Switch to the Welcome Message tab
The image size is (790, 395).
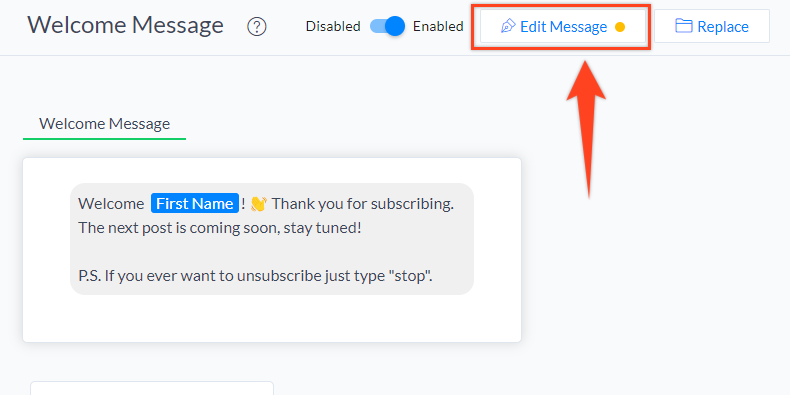click(104, 124)
